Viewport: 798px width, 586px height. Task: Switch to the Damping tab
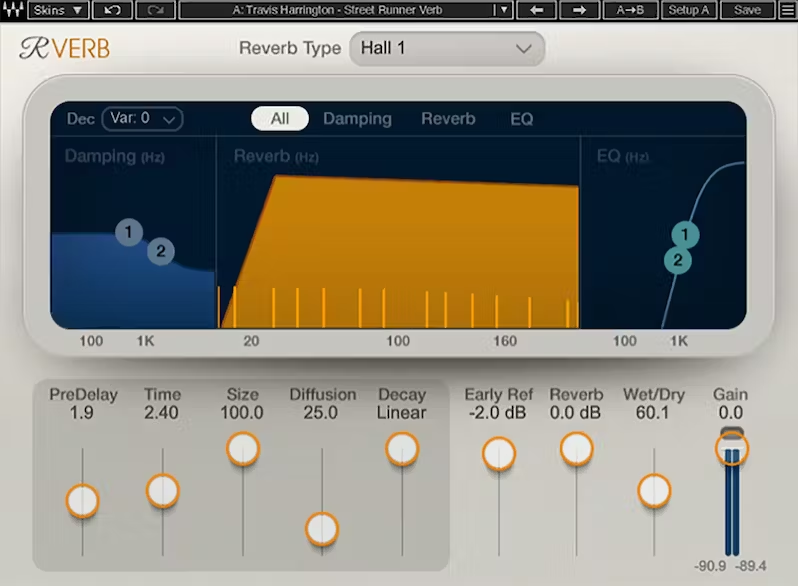click(x=357, y=119)
